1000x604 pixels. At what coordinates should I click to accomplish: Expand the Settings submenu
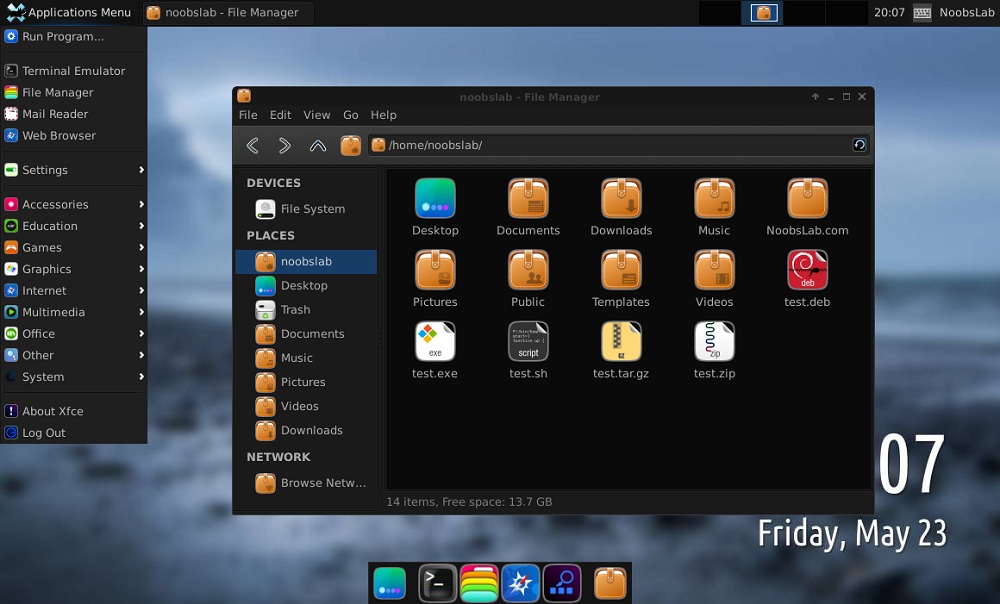tap(74, 170)
